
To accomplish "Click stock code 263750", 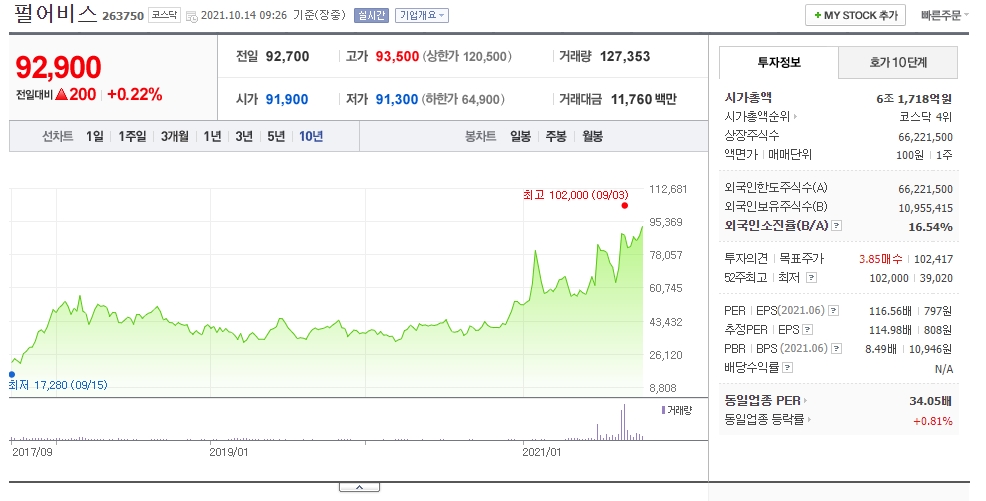I will coord(123,16).
